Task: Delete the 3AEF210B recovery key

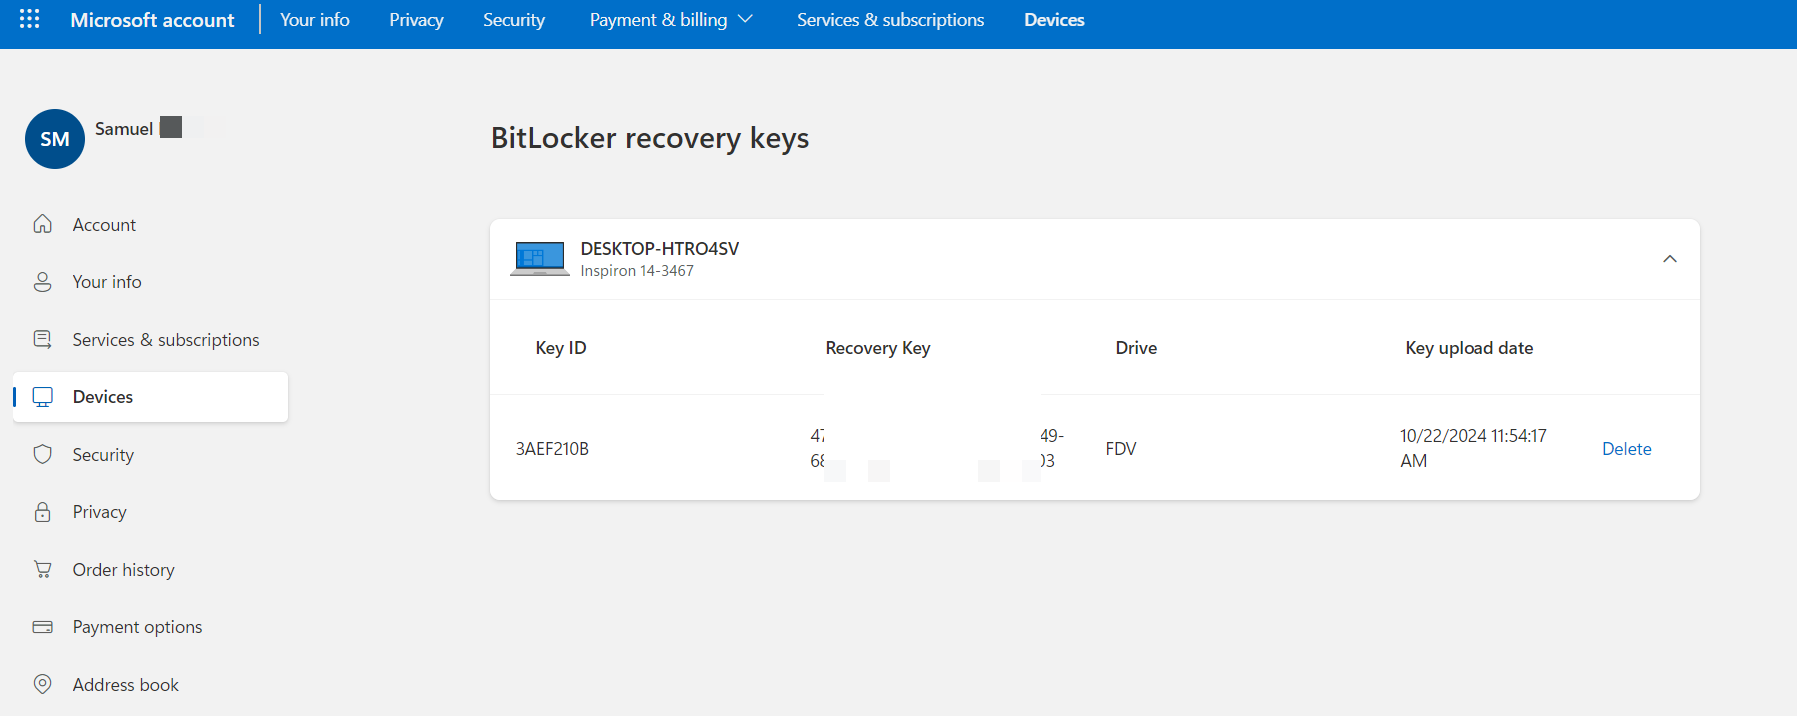Action: [x=1627, y=449]
